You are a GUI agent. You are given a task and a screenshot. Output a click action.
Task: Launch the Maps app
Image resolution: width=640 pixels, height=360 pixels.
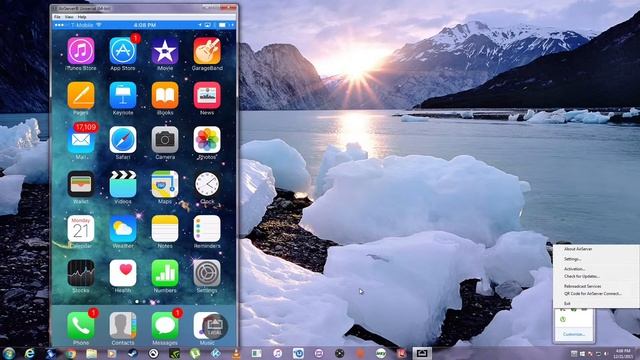(x=165, y=184)
